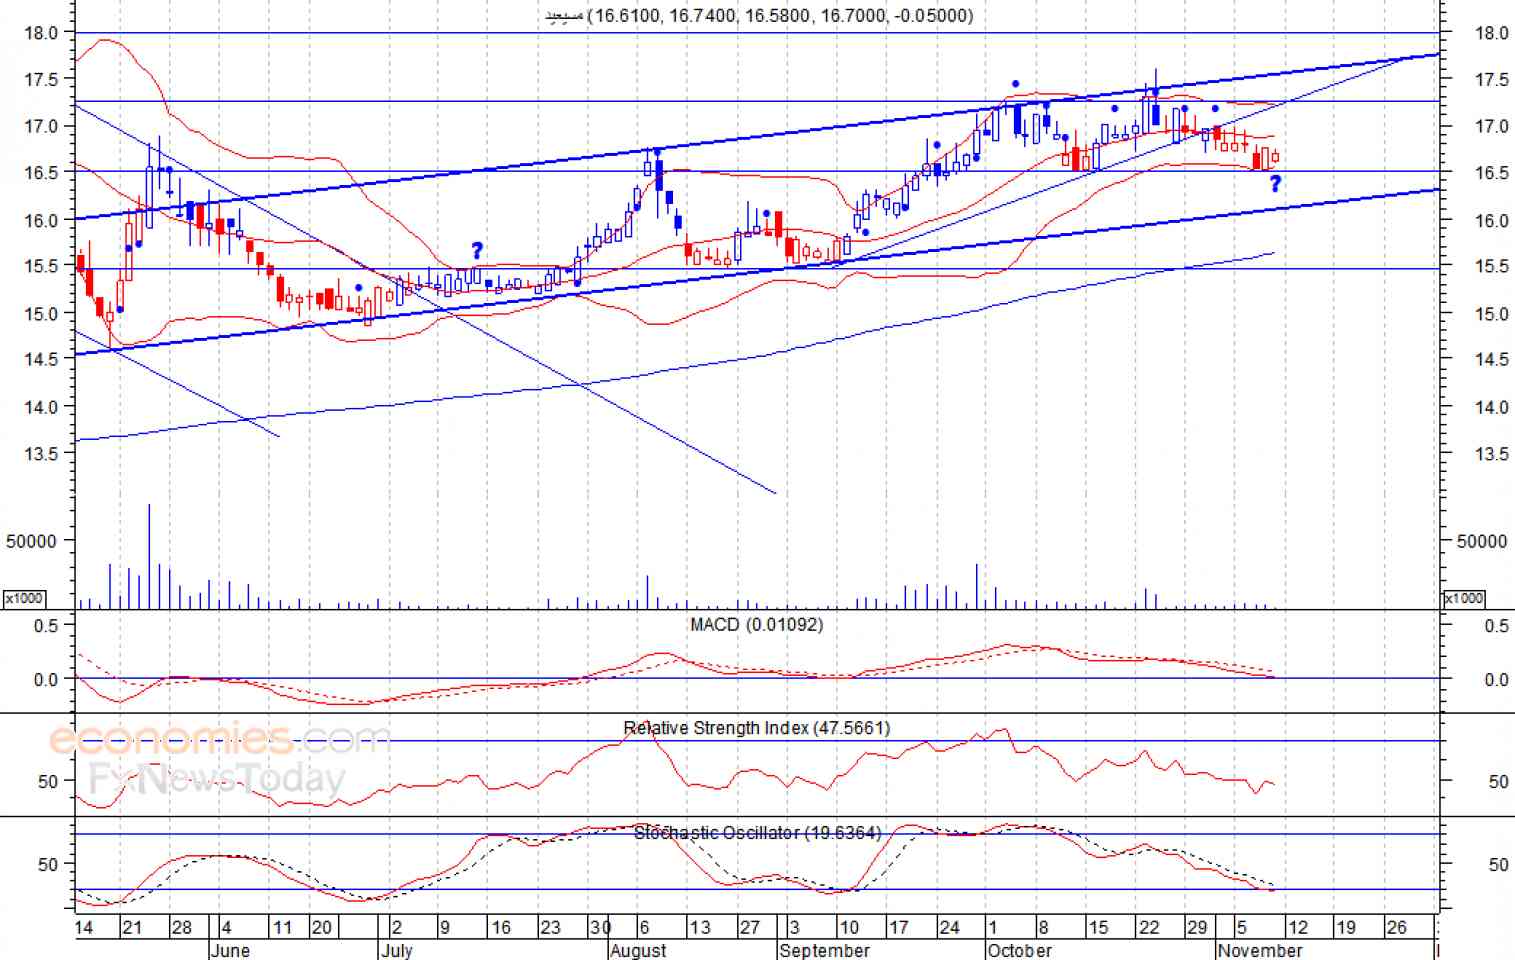Click the blue question mark near July

477,251
